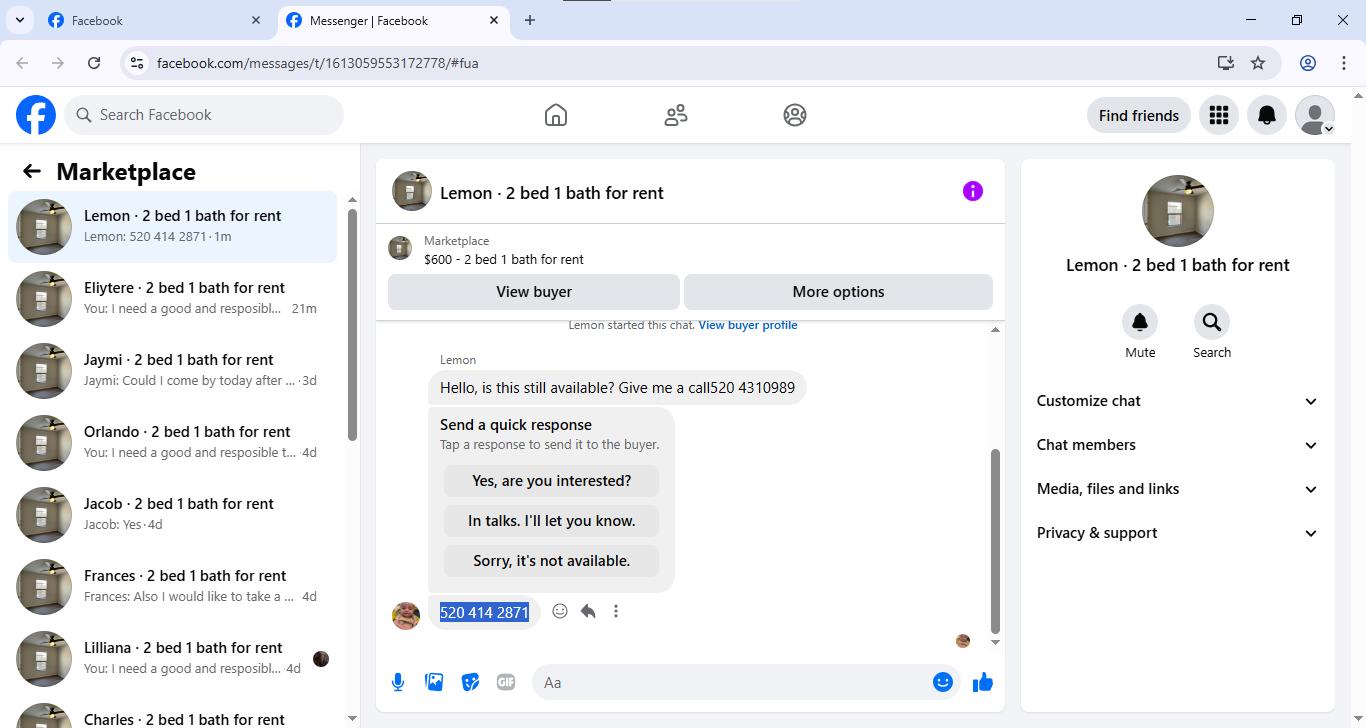The image size is (1366, 728).
Task: Click the conversation list scrollbar
Action: coord(352,324)
